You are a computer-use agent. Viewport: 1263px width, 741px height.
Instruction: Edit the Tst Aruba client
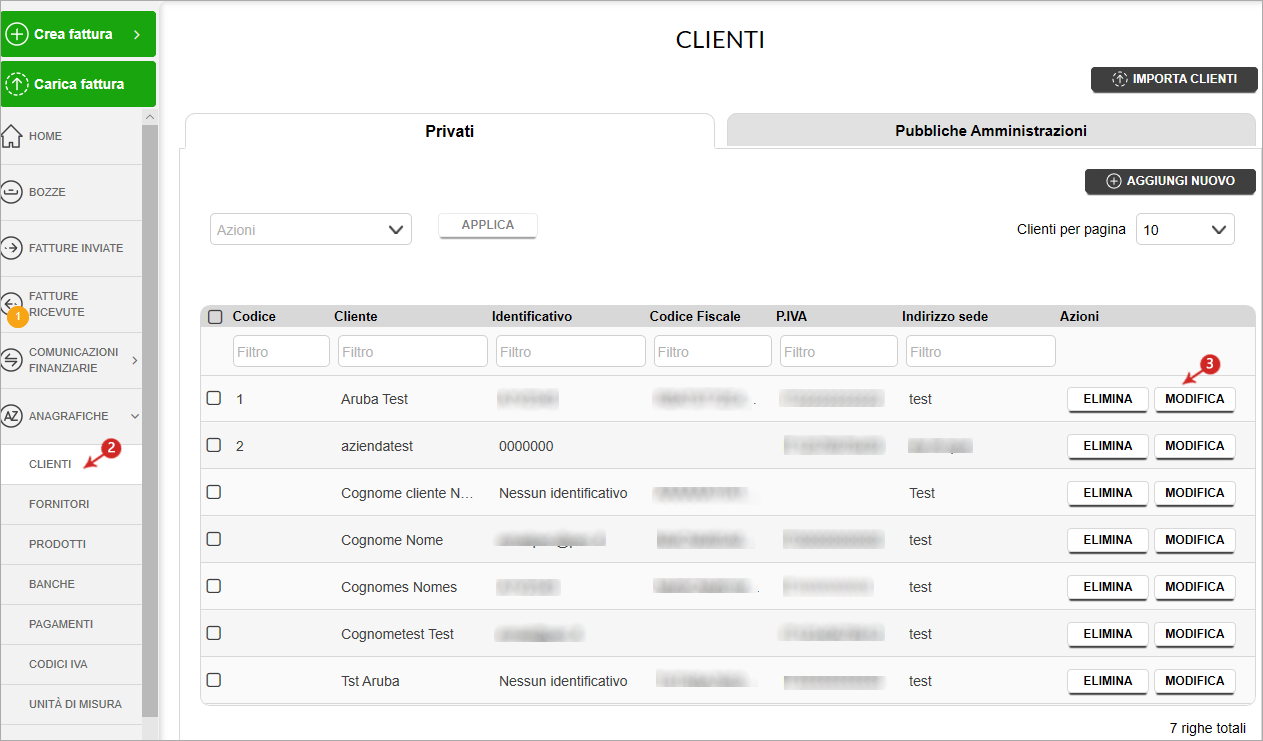[1195, 681]
